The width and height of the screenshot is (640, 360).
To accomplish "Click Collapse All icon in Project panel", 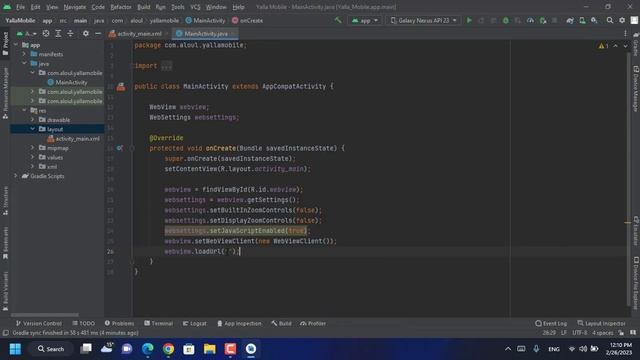I will click(x=70, y=33).
